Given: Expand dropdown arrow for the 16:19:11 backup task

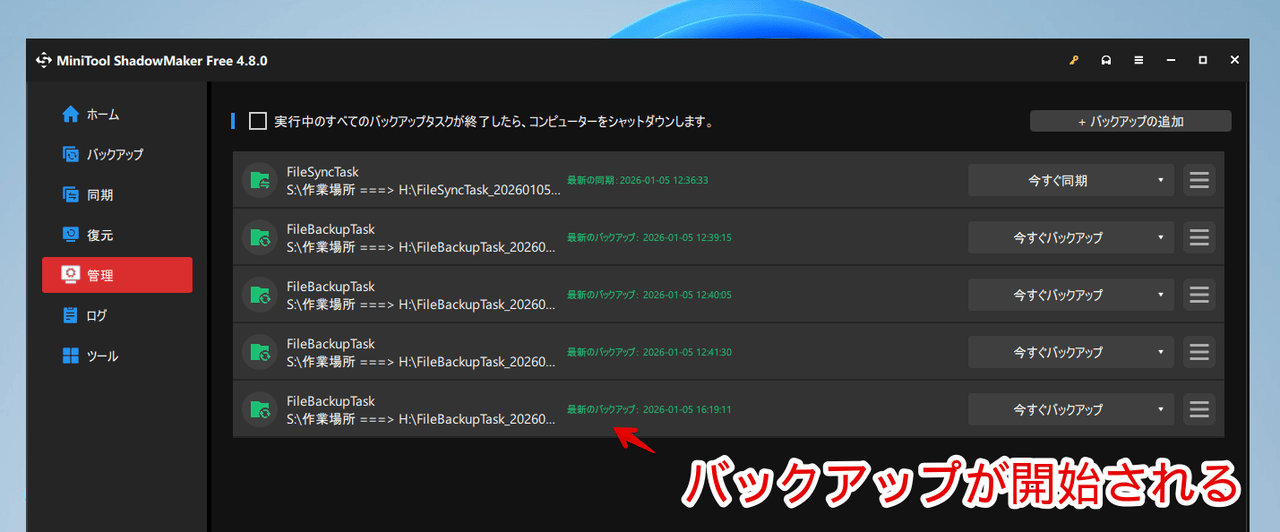Looking at the screenshot, I should [1160, 409].
